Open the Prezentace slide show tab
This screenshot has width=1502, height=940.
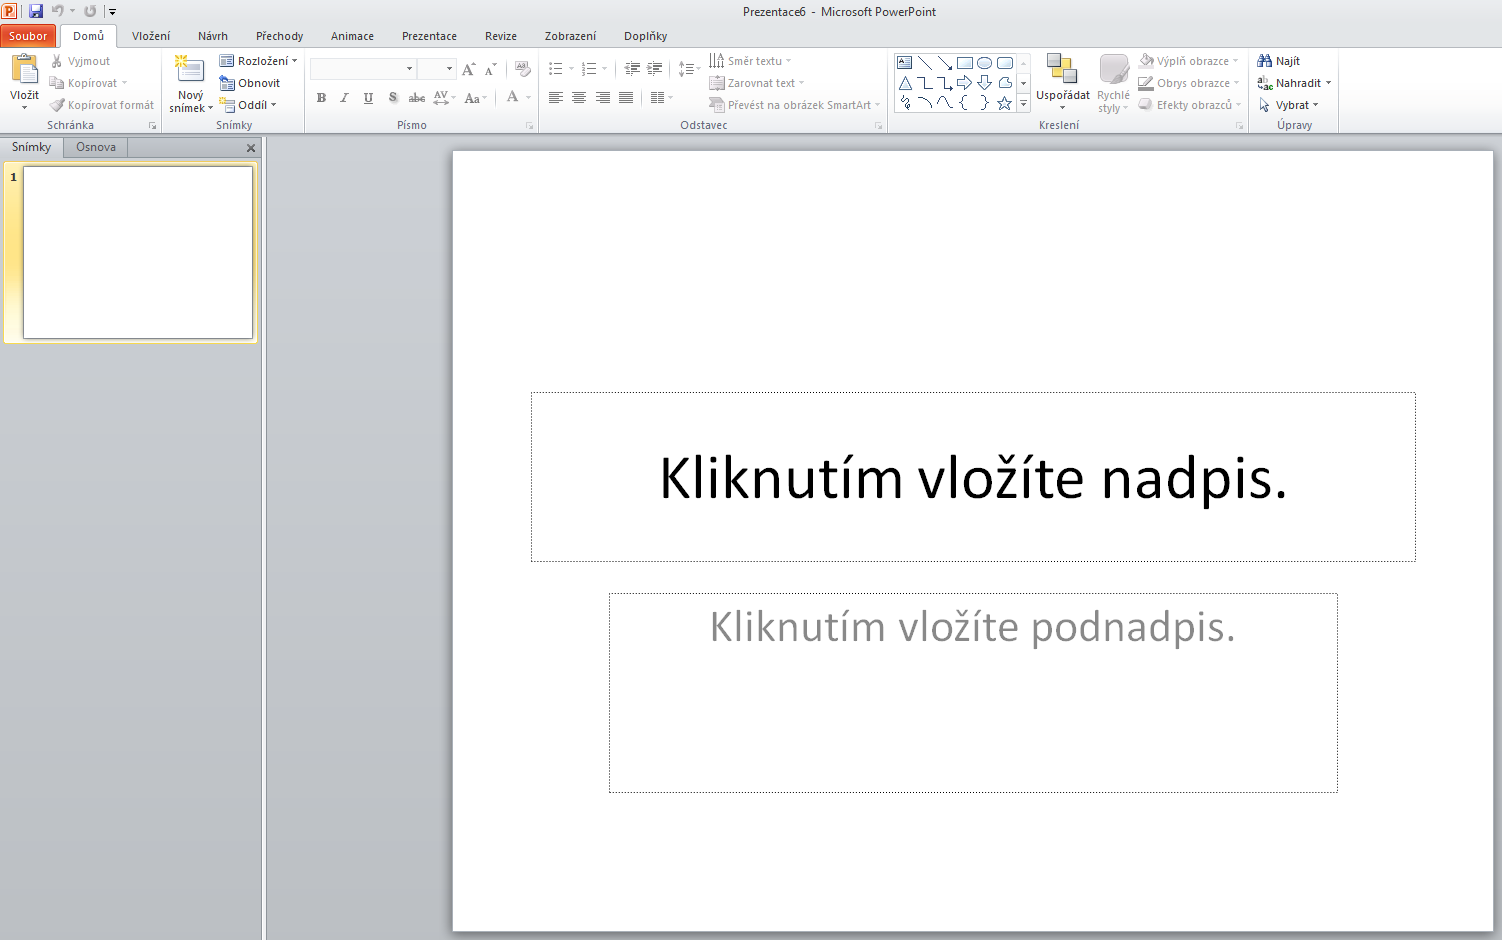(x=430, y=36)
